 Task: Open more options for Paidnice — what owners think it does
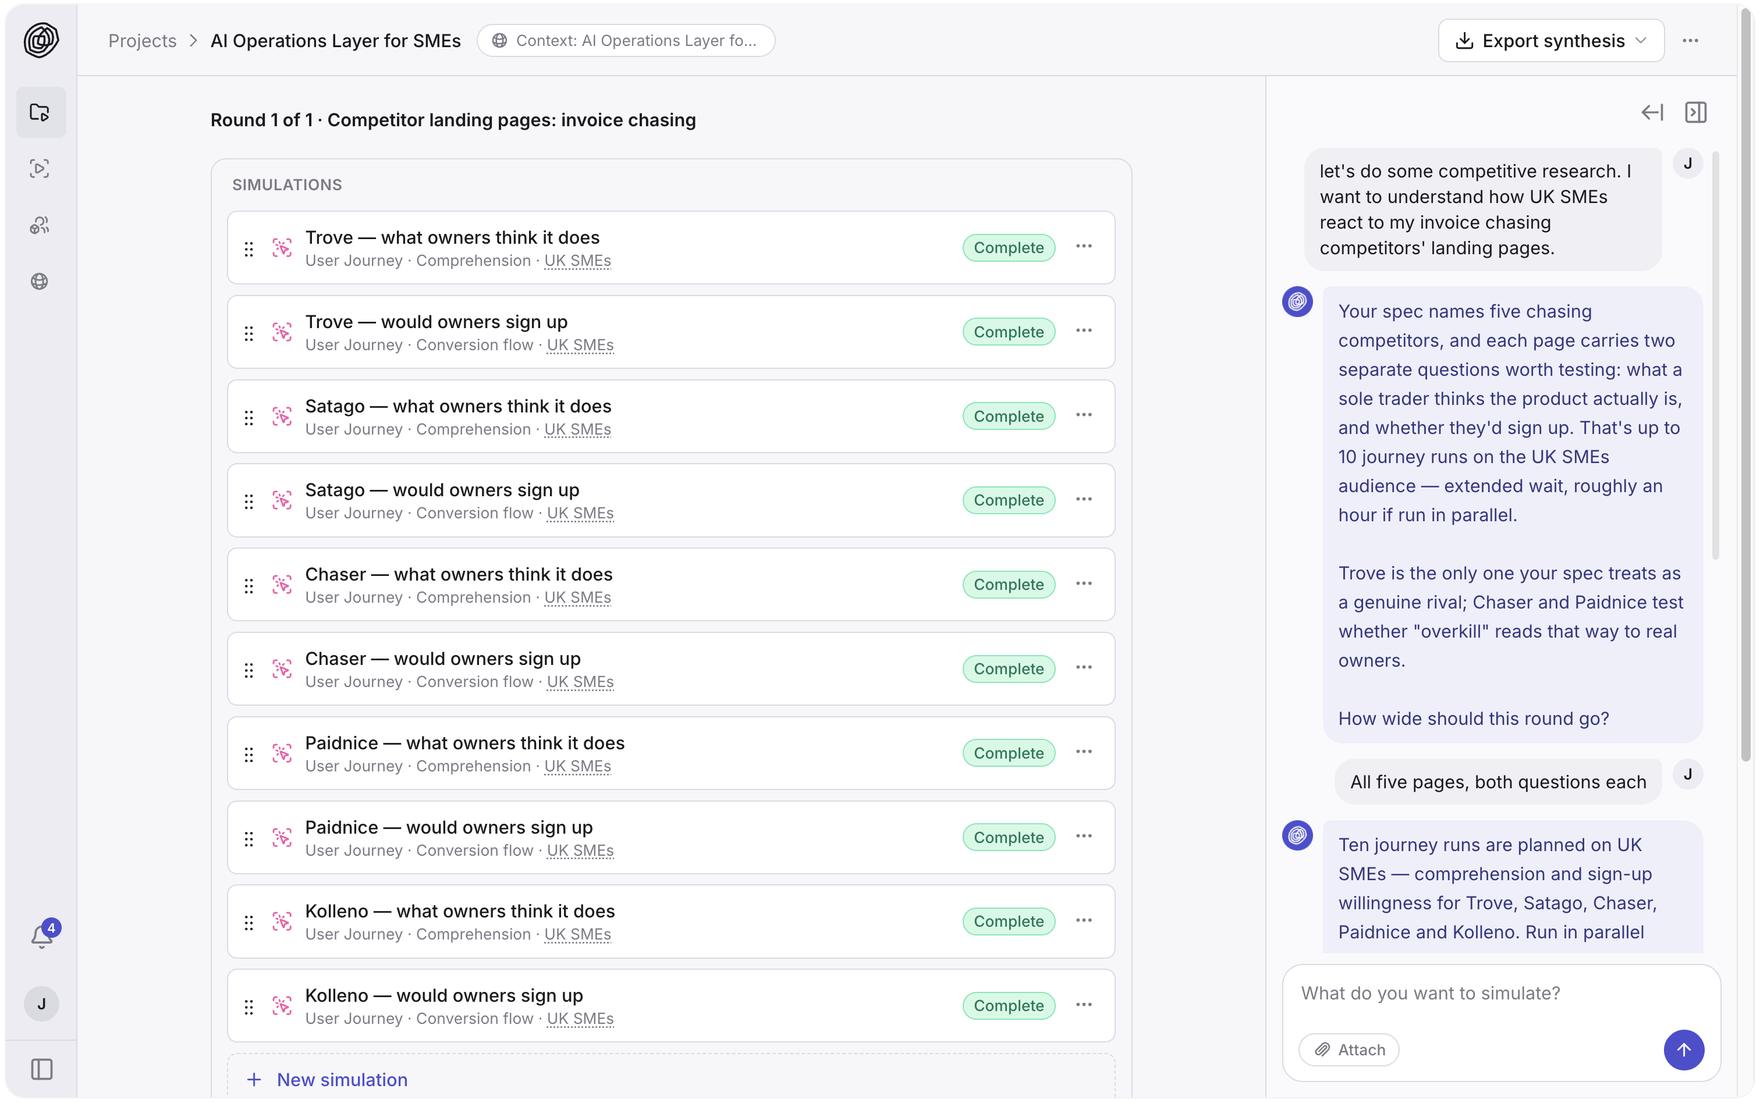click(x=1084, y=752)
